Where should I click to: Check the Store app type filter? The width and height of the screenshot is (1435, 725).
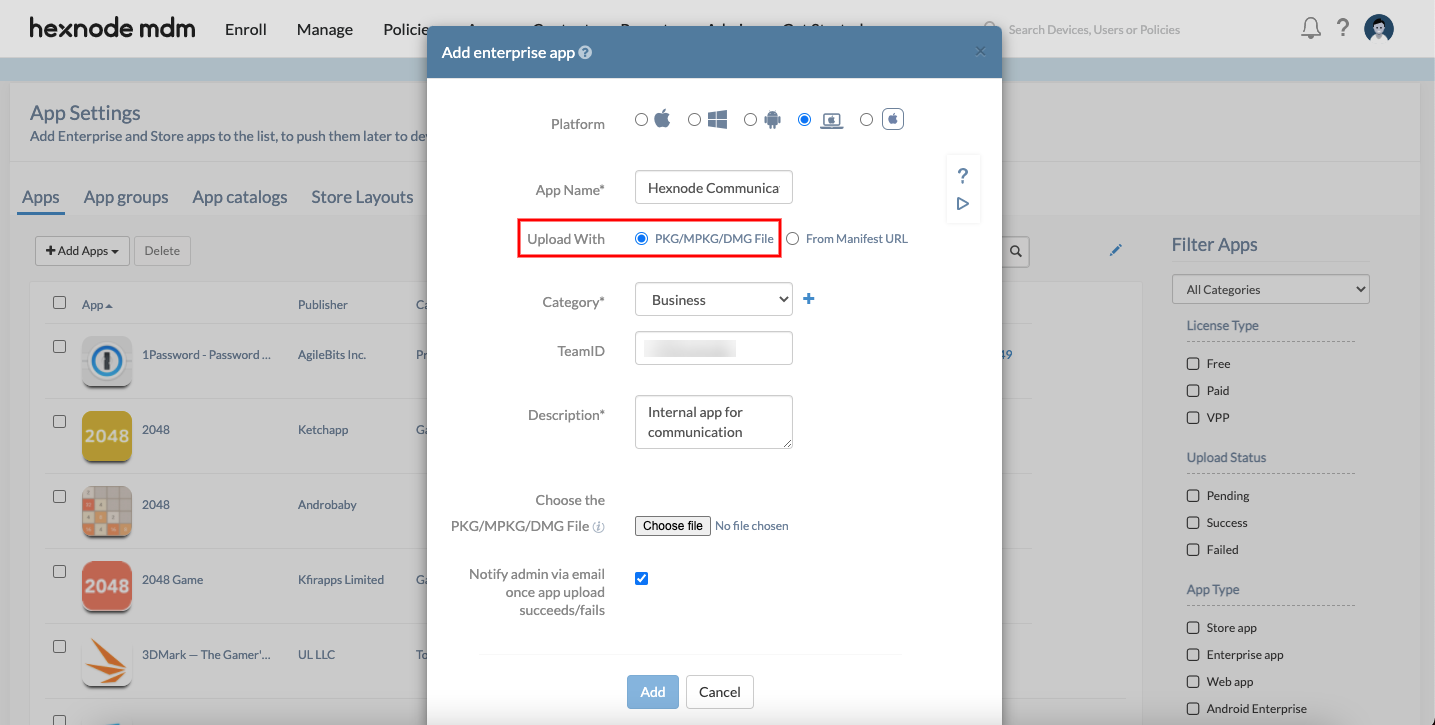pyautogui.click(x=1193, y=627)
